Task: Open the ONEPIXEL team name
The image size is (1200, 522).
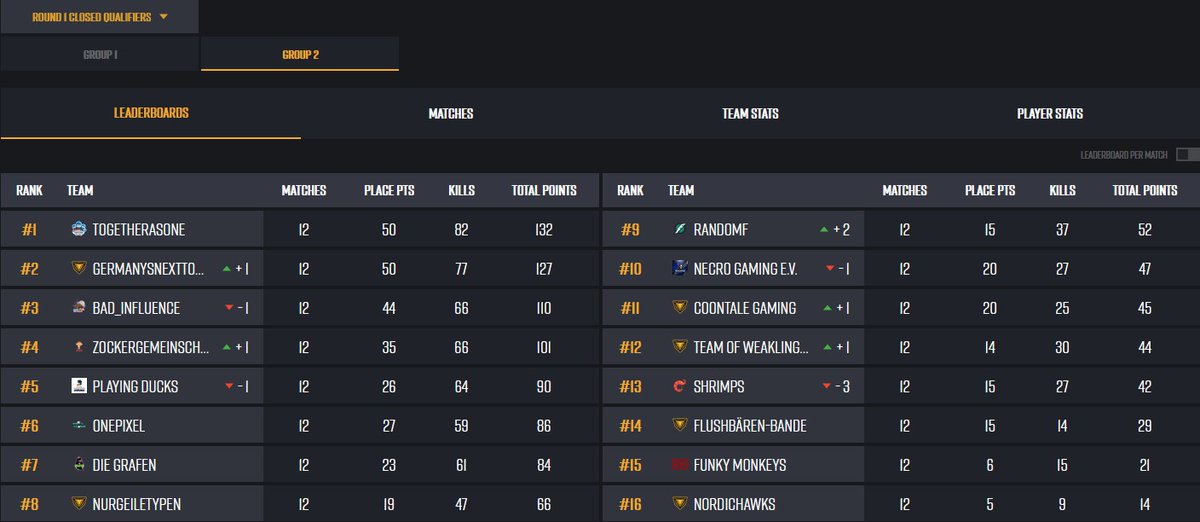Action: (118, 425)
